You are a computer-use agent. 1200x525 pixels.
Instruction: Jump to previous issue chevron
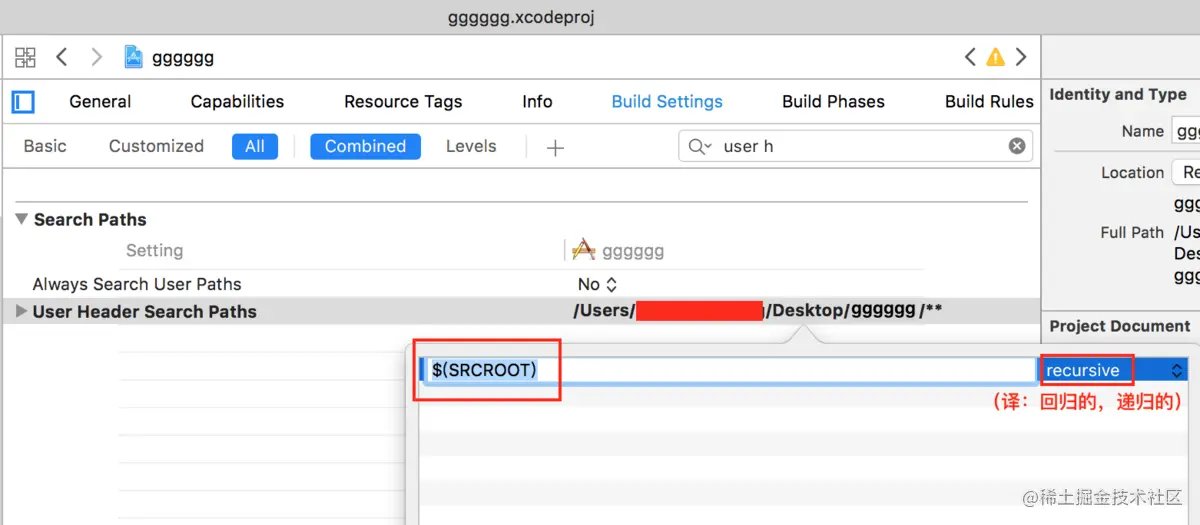970,57
